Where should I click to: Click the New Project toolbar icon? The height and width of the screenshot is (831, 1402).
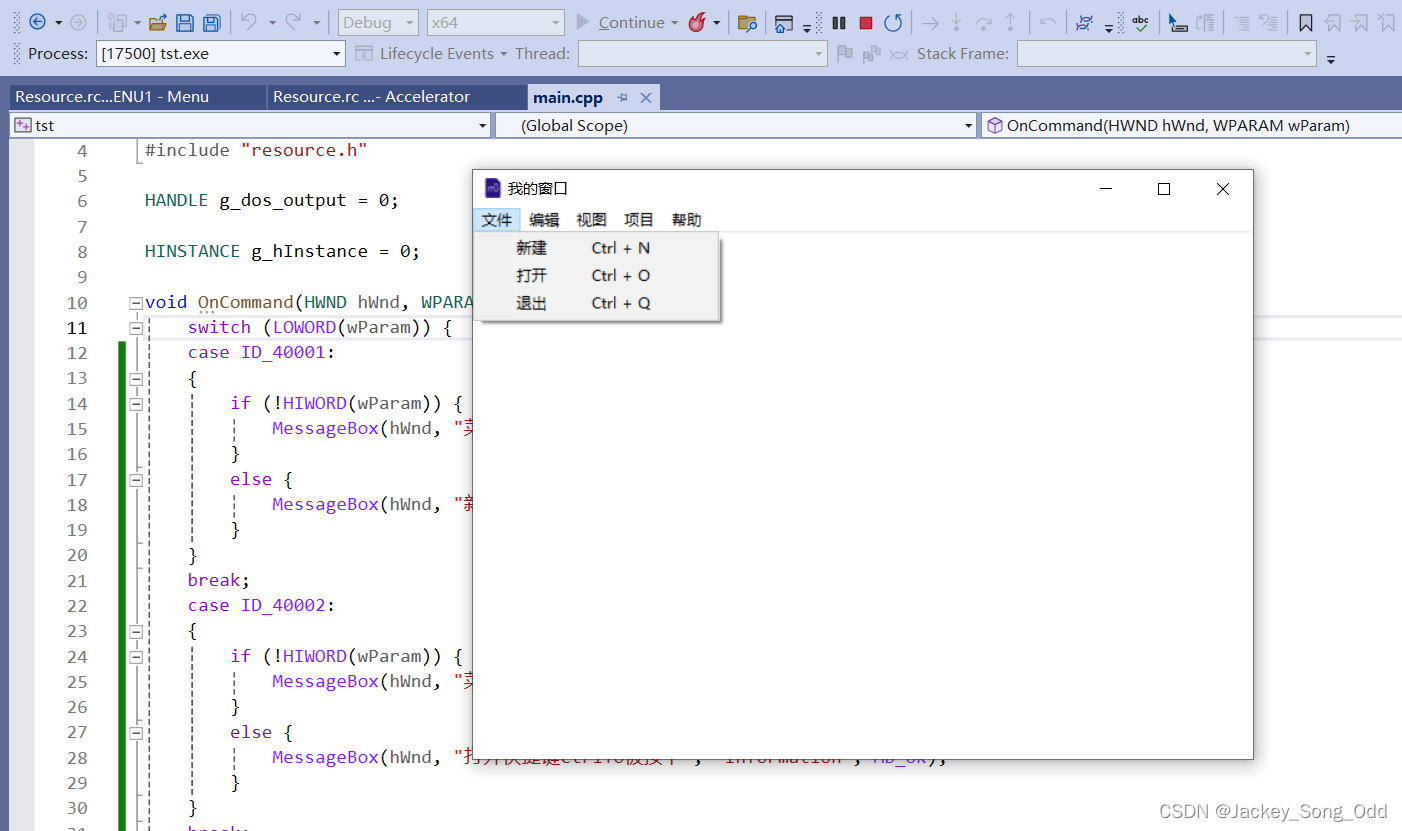(118, 22)
